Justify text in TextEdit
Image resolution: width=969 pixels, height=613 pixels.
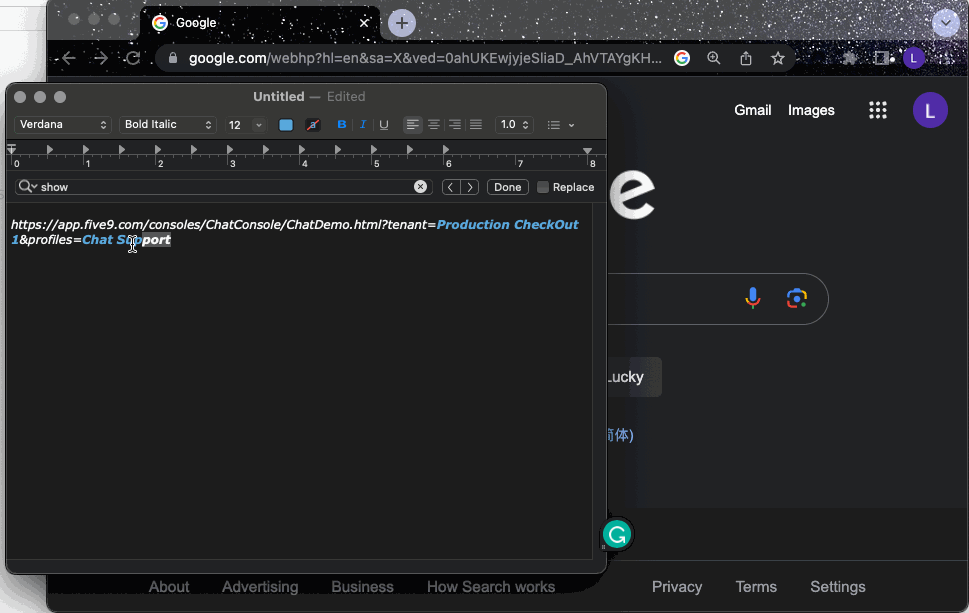(x=476, y=125)
